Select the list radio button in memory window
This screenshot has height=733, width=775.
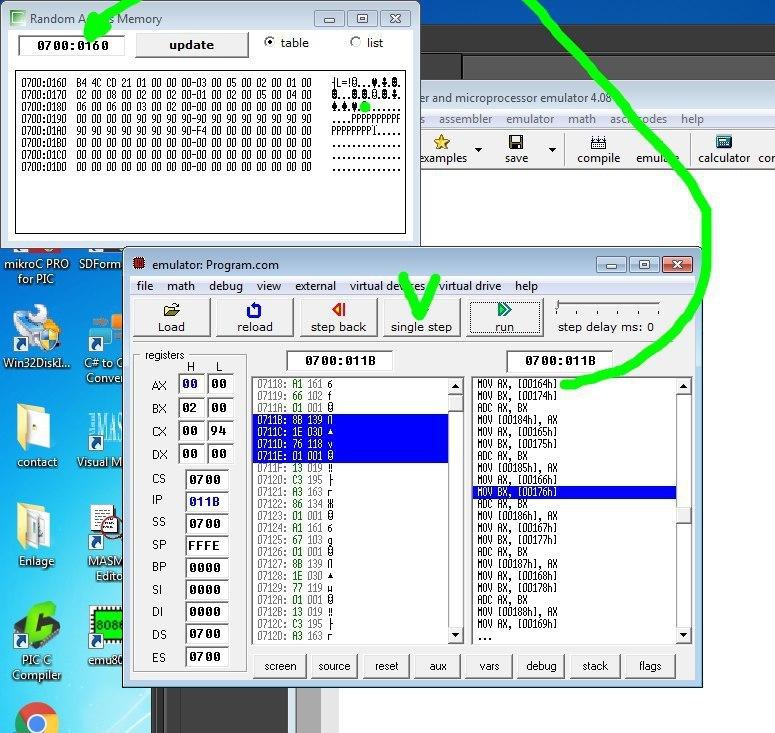tap(355, 42)
